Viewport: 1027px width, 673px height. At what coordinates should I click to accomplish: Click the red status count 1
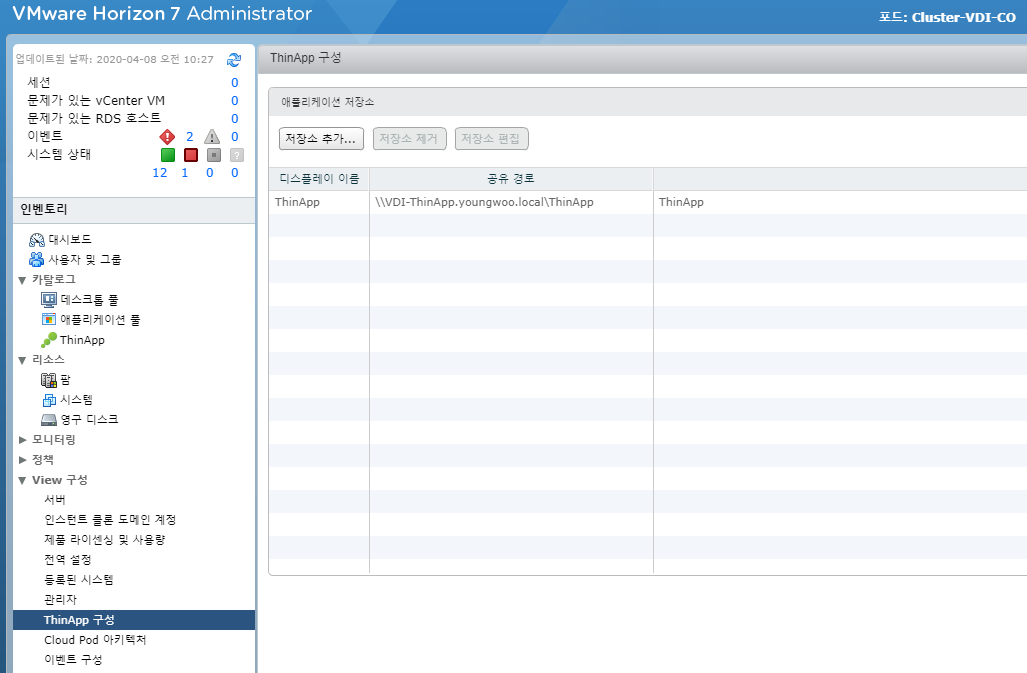tap(185, 173)
